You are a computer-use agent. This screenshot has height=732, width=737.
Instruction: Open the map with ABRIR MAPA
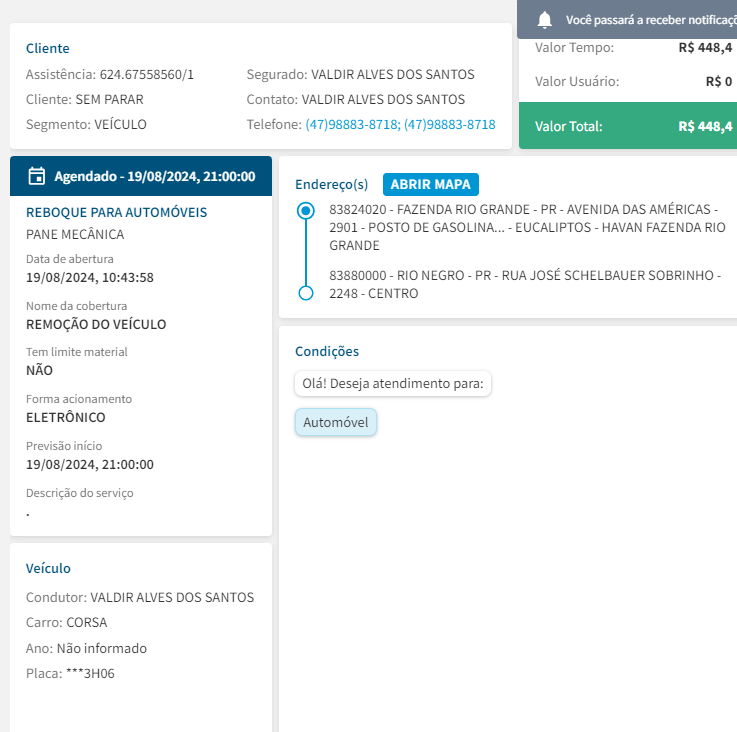point(431,184)
